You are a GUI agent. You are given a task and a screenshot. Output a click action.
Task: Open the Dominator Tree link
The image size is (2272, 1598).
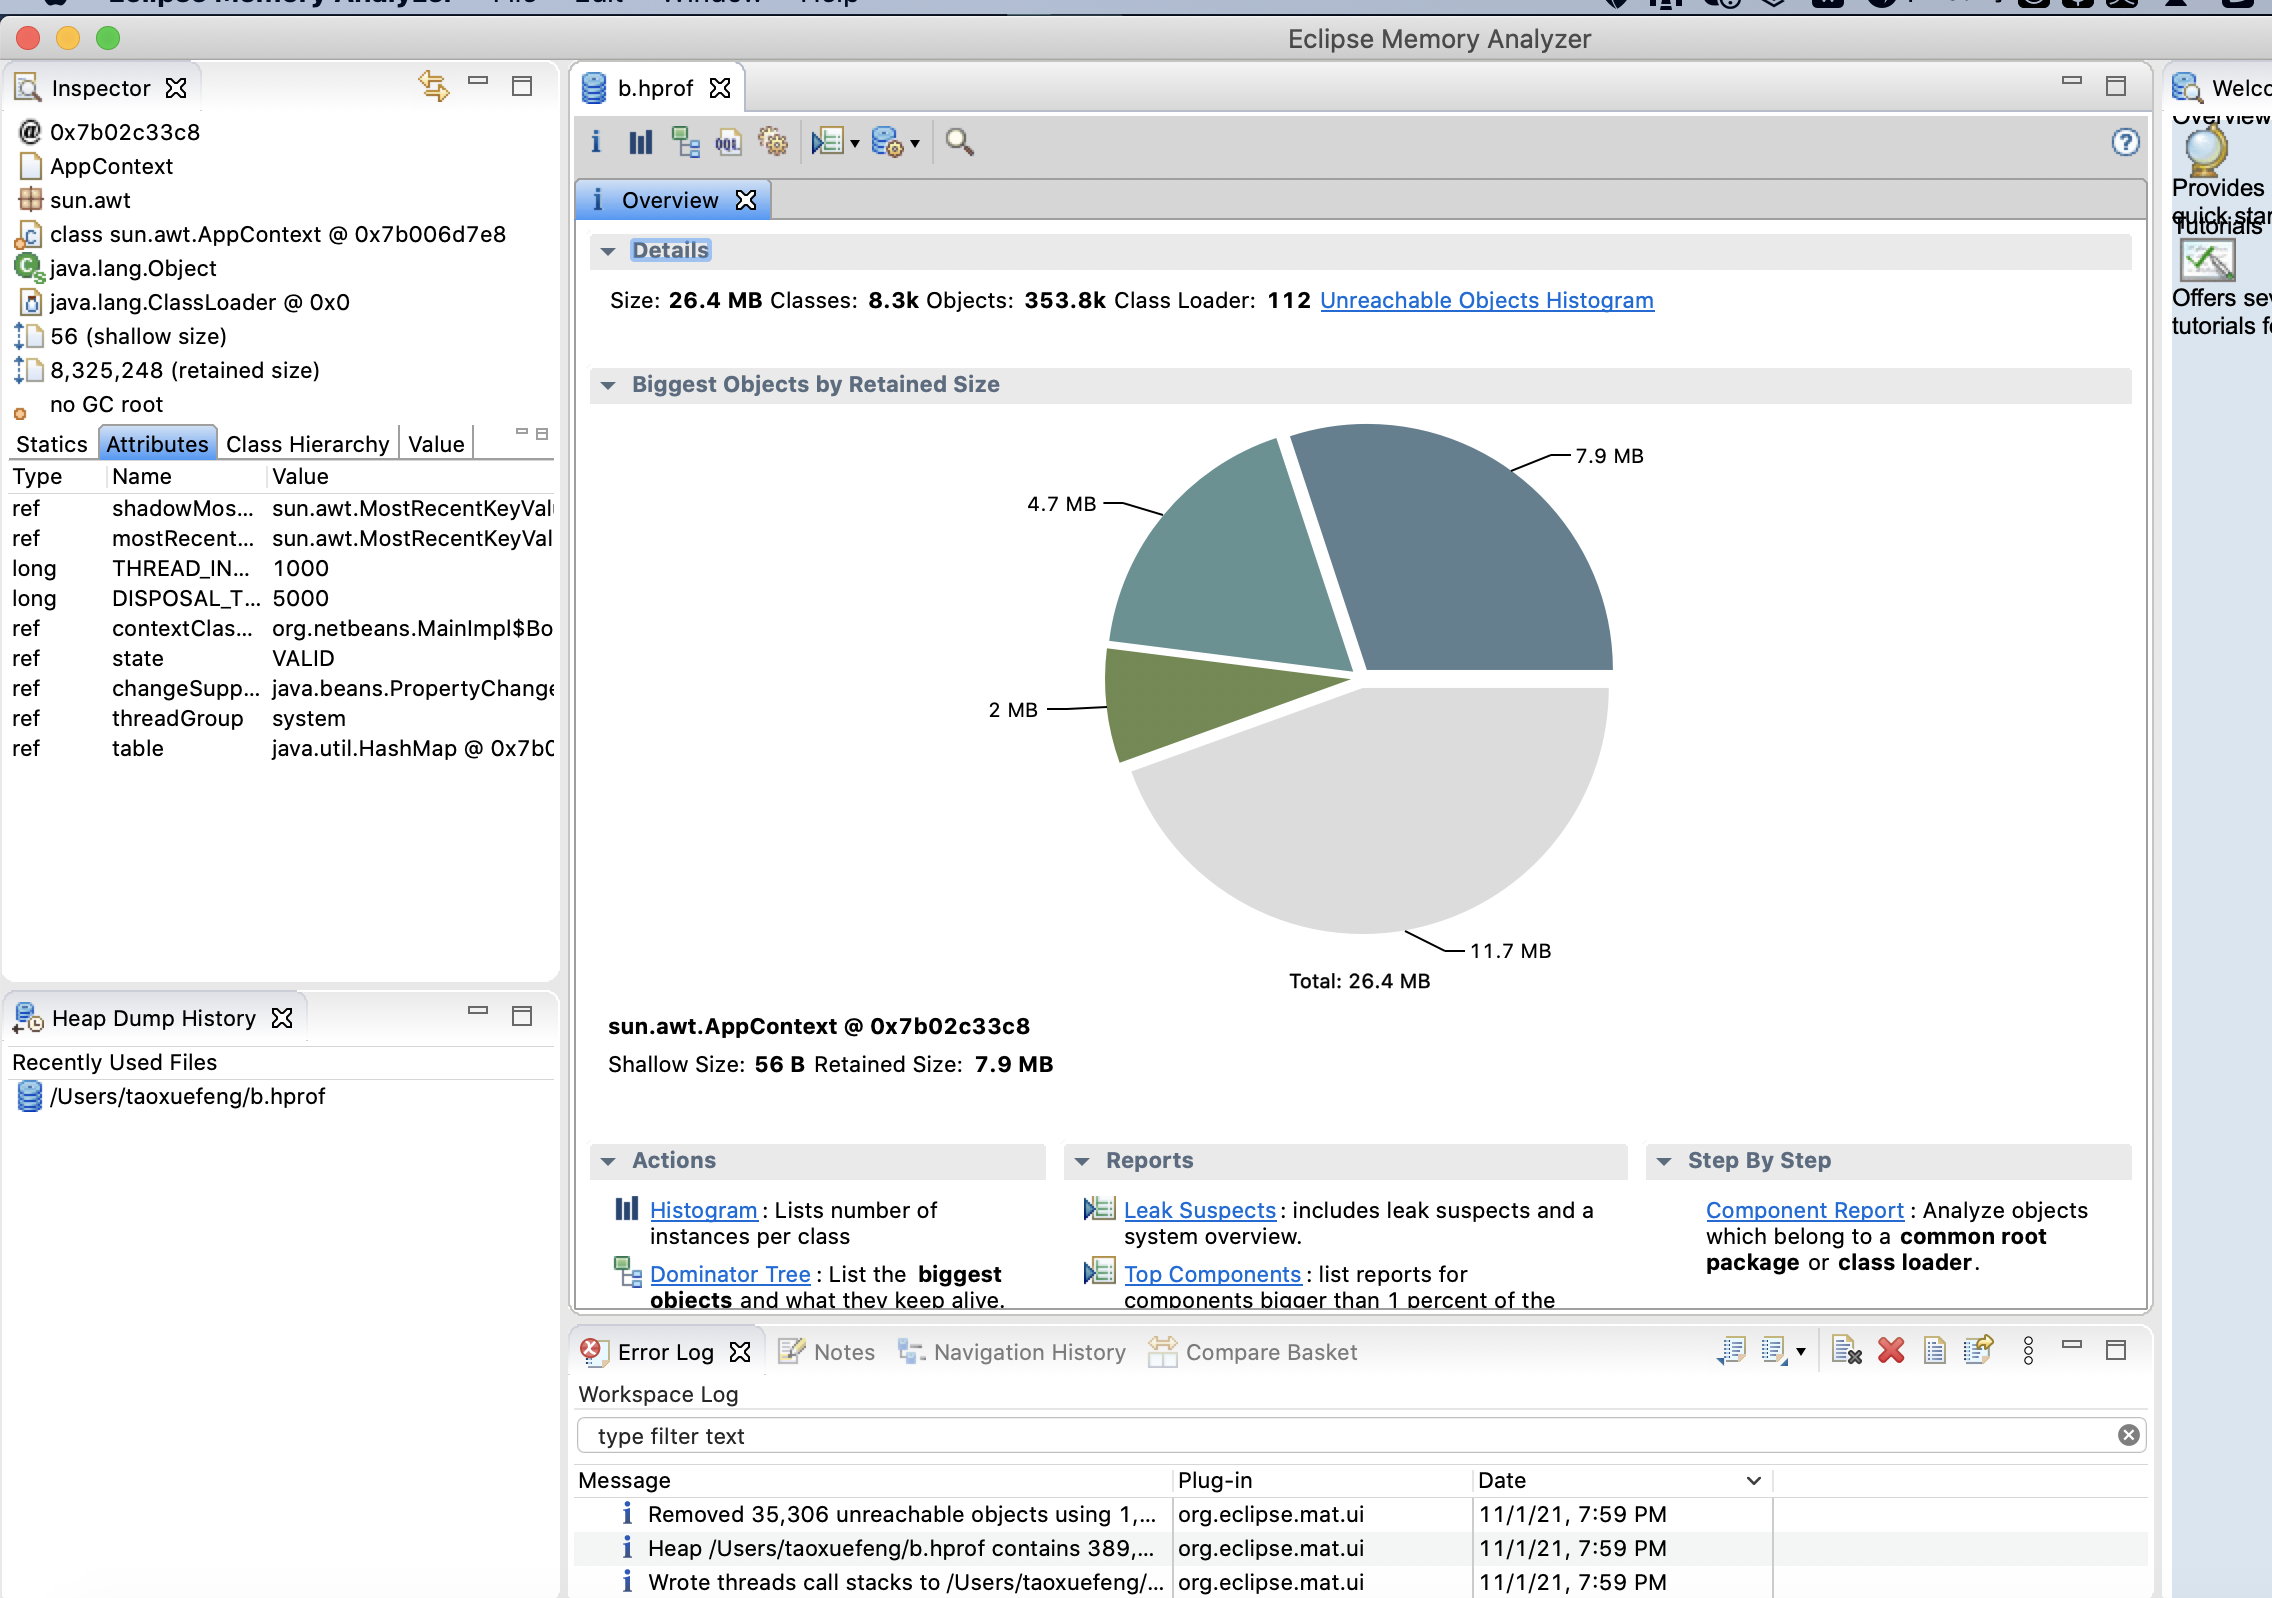pyautogui.click(x=730, y=1274)
